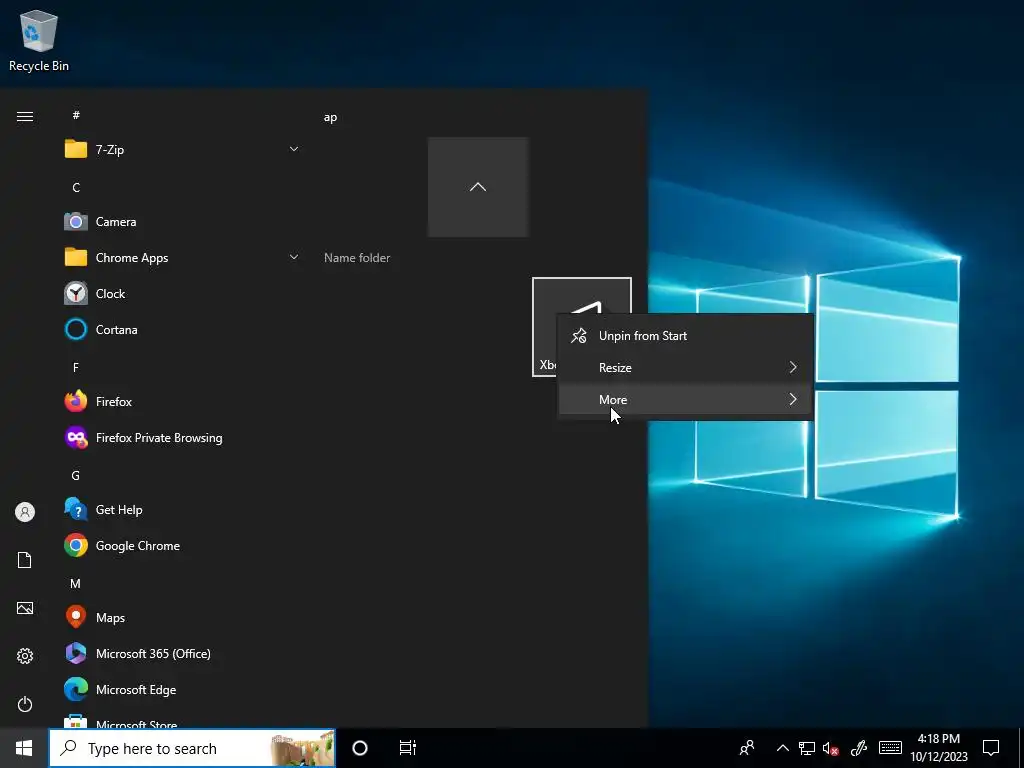The width and height of the screenshot is (1024, 768).
Task: Click the clock showing 4:18 PM
Action: (939, 748)
